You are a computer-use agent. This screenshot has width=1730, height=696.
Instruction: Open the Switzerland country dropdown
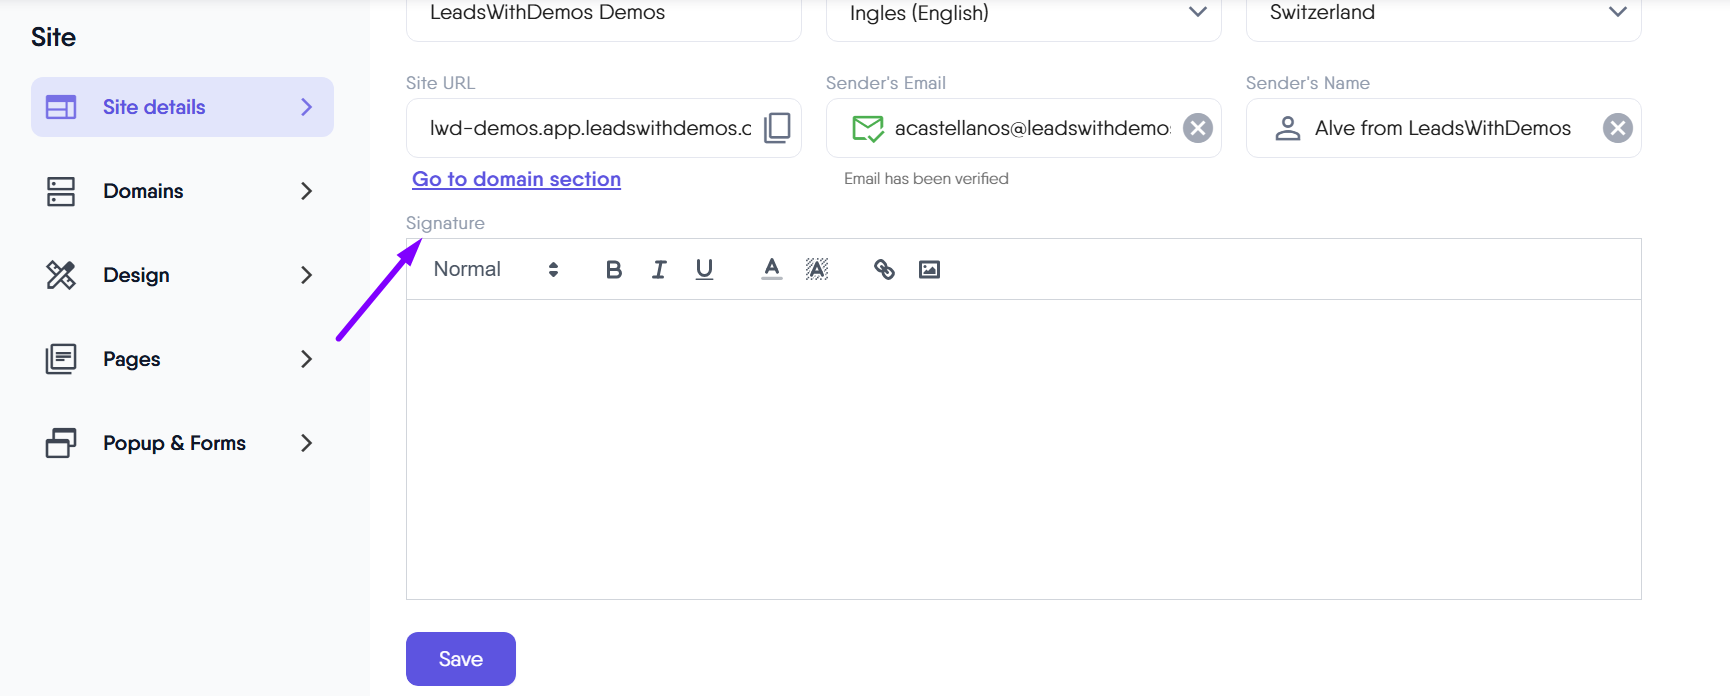[x=1443, y=14]
